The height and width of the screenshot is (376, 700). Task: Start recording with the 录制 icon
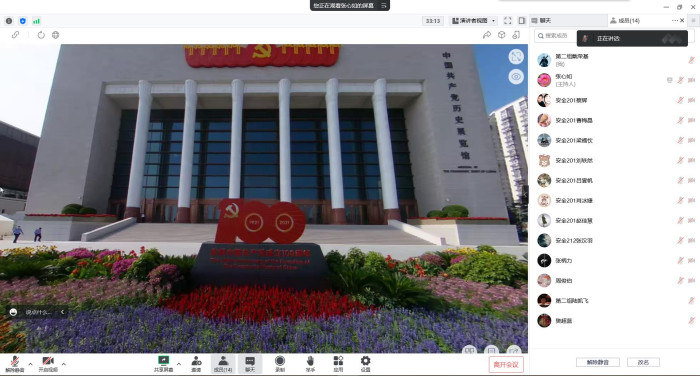(x=280, y=364)
